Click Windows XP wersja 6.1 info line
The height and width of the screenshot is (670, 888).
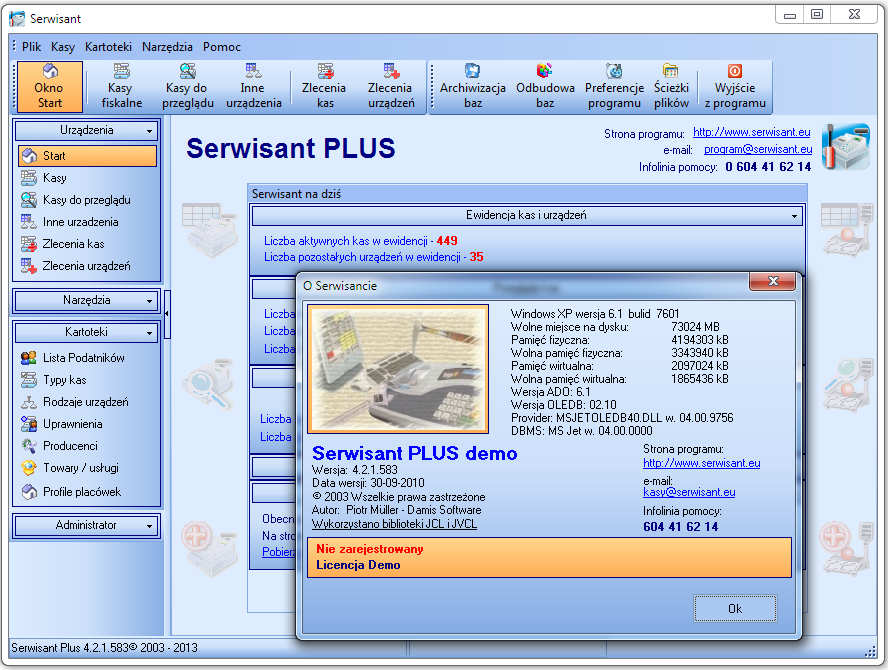pos(595,314)
